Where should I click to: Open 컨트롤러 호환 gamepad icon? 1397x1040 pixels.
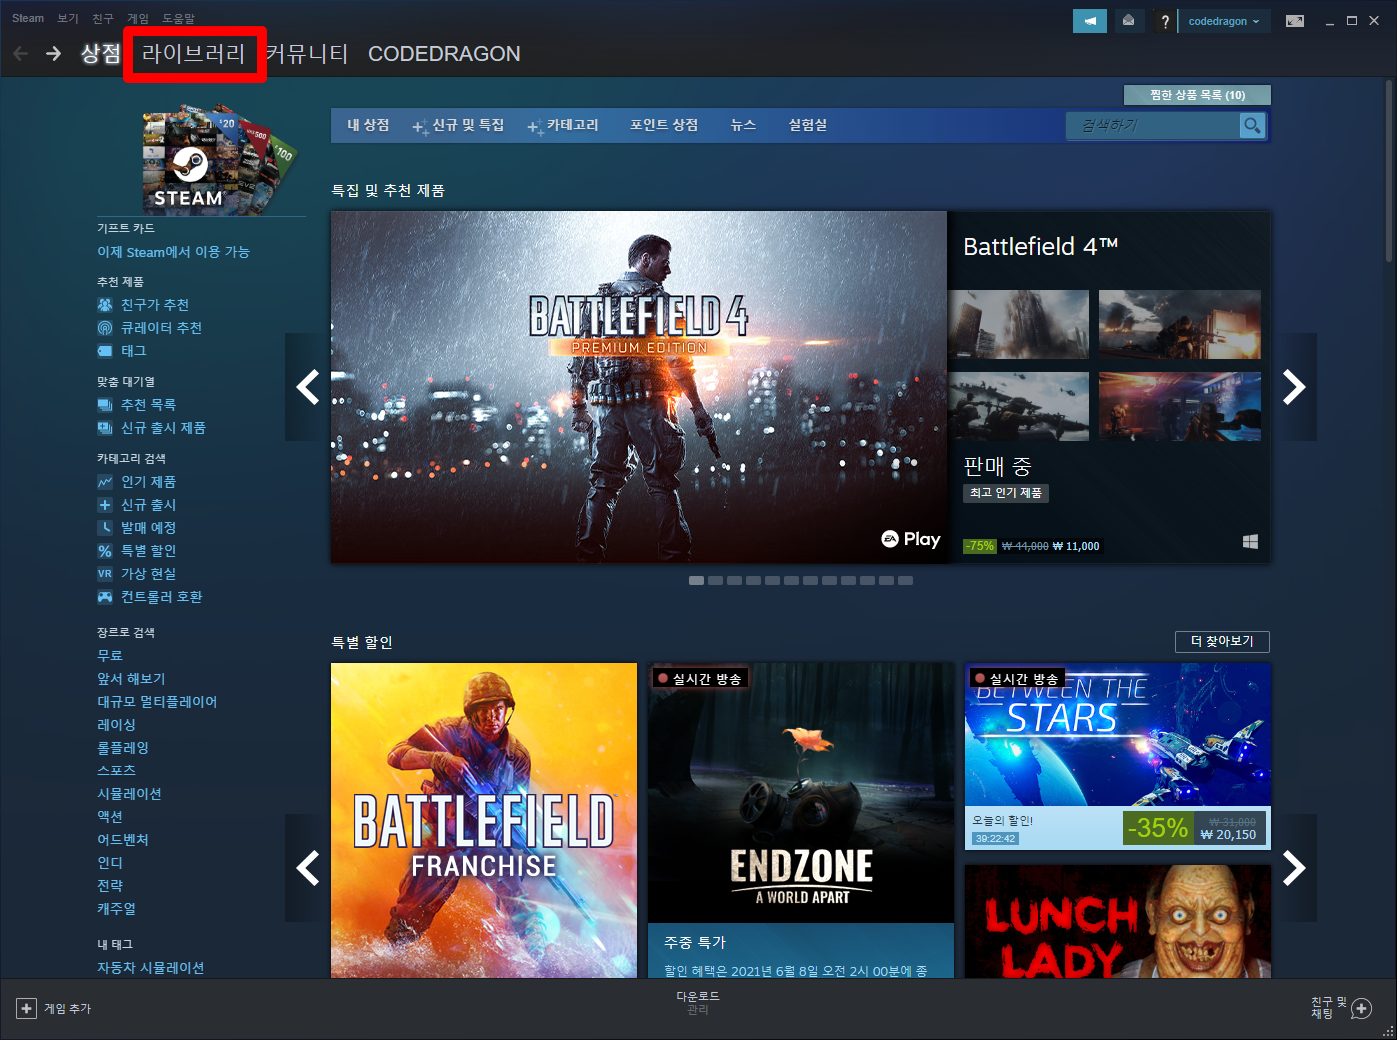coord(105,597)
